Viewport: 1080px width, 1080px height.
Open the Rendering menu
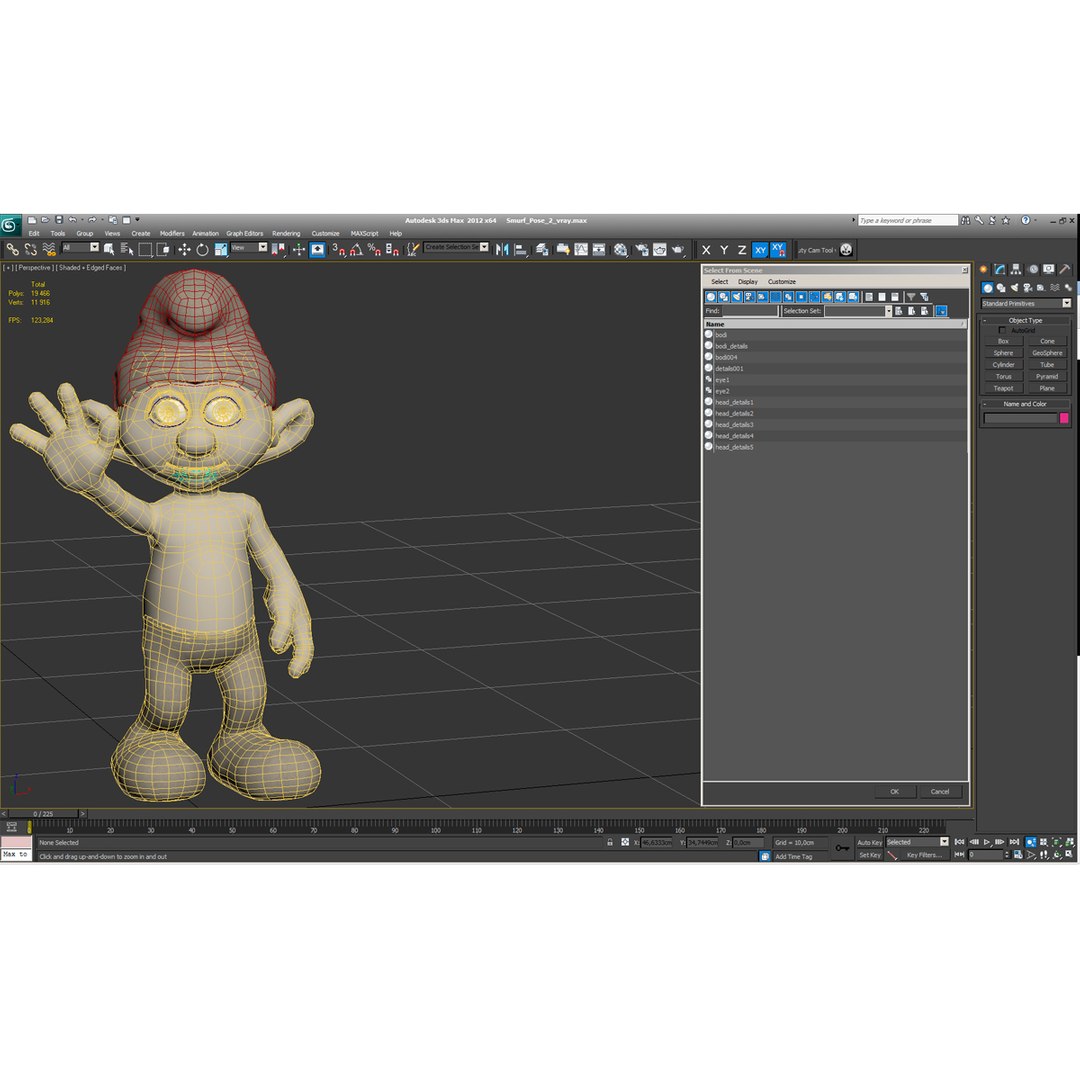[286, 233]
